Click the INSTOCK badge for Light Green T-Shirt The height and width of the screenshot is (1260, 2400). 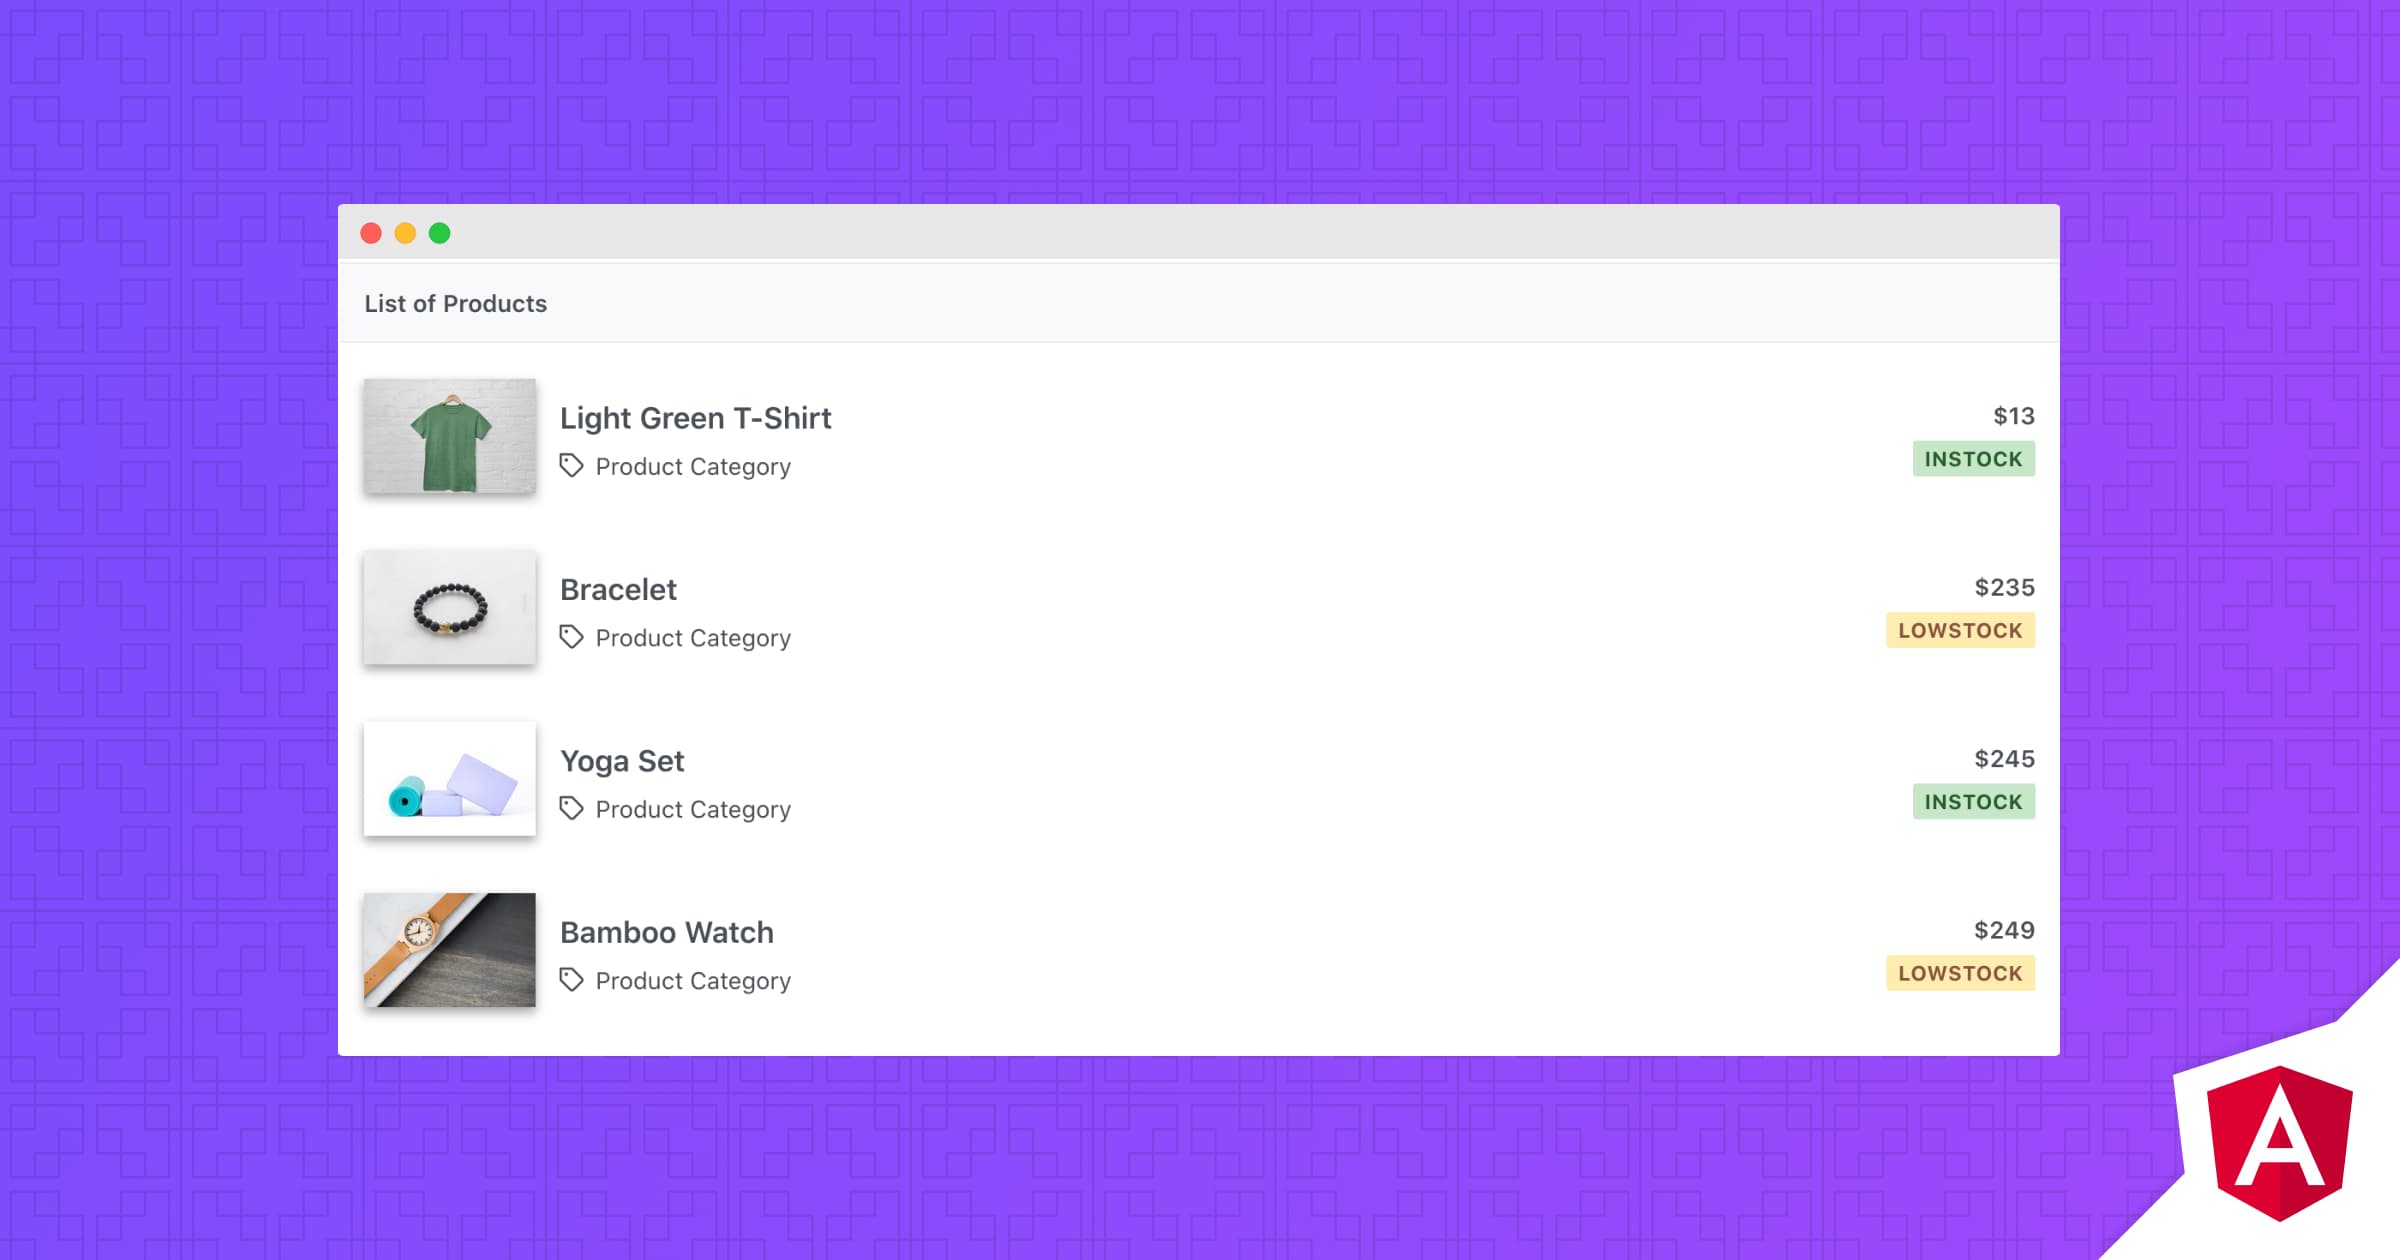[x=1974, y=459]
